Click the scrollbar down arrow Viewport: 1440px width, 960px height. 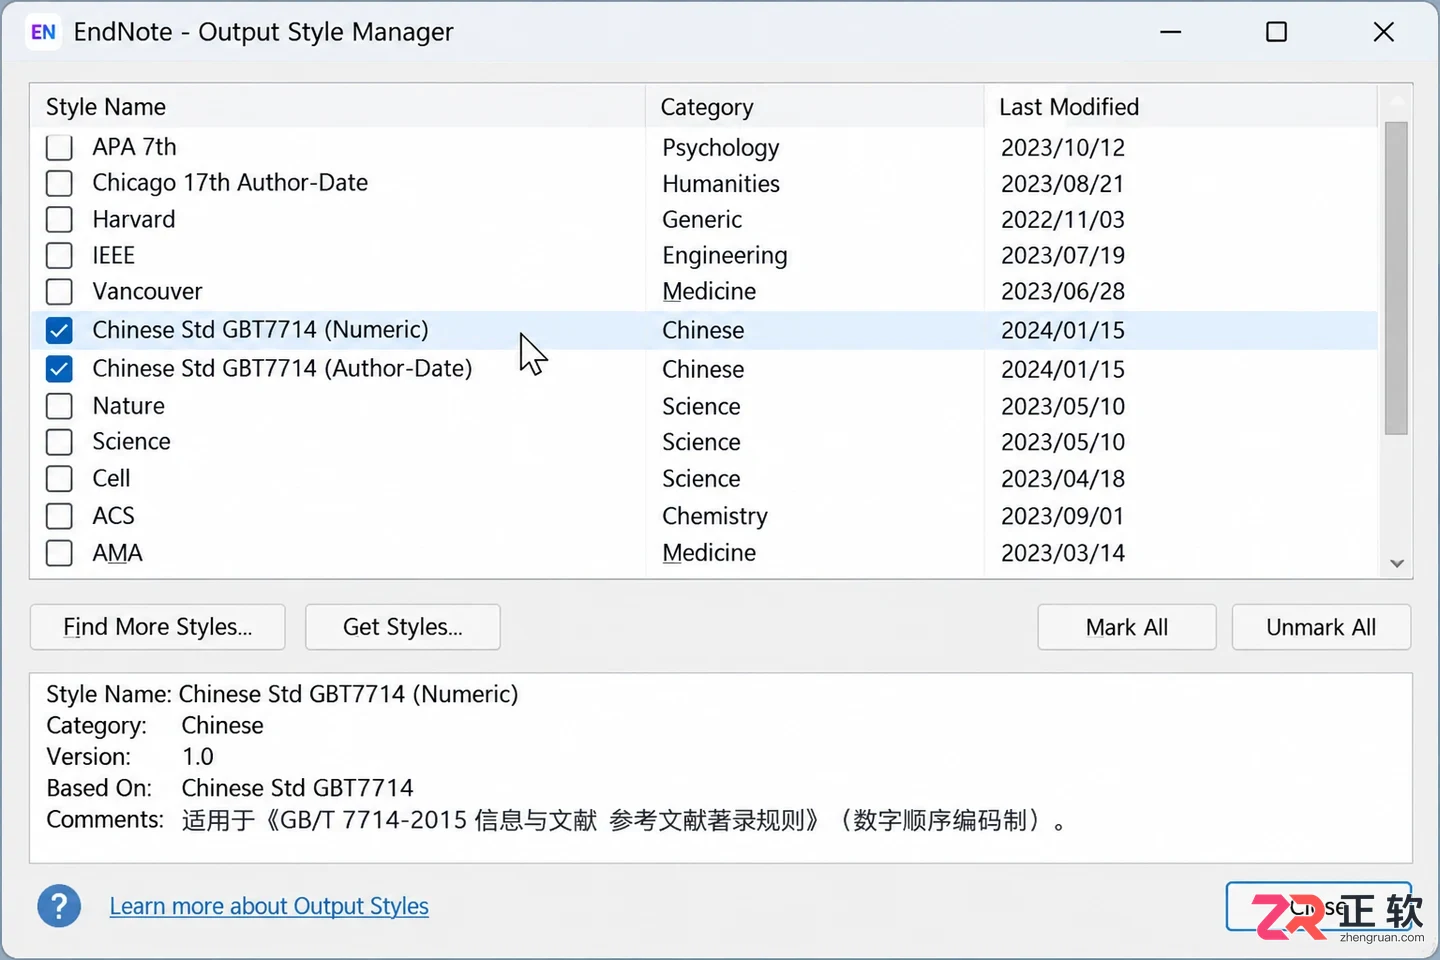1397,563
